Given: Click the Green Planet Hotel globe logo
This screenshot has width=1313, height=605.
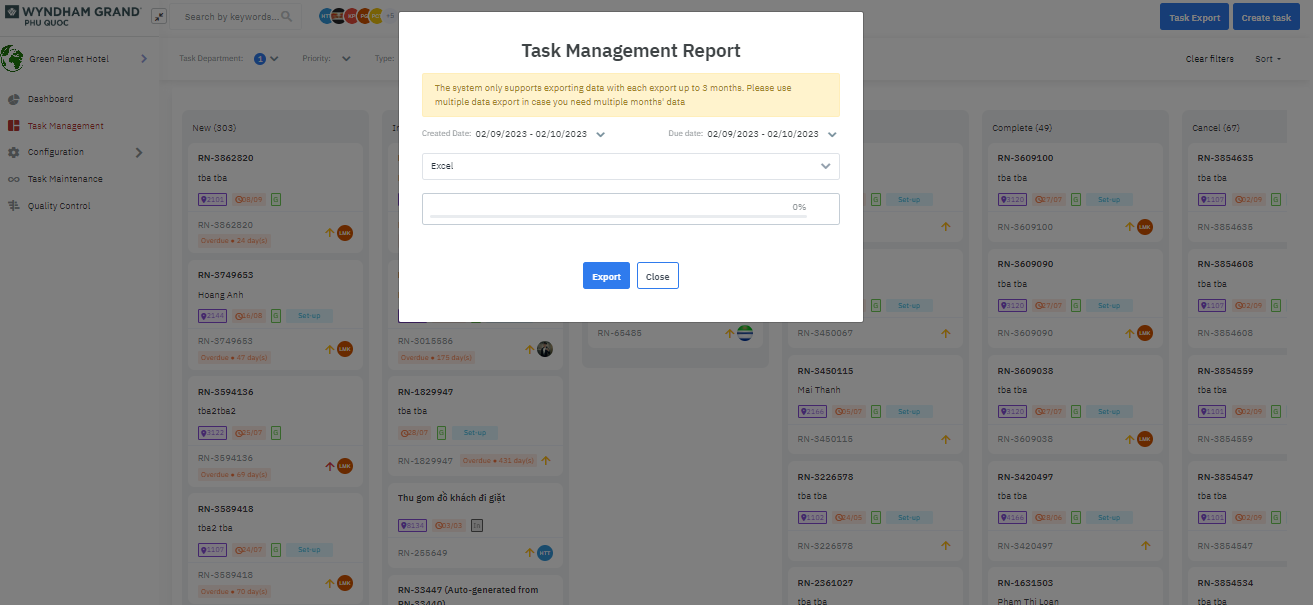Looking at the screenshot, I should pos(13,58).
